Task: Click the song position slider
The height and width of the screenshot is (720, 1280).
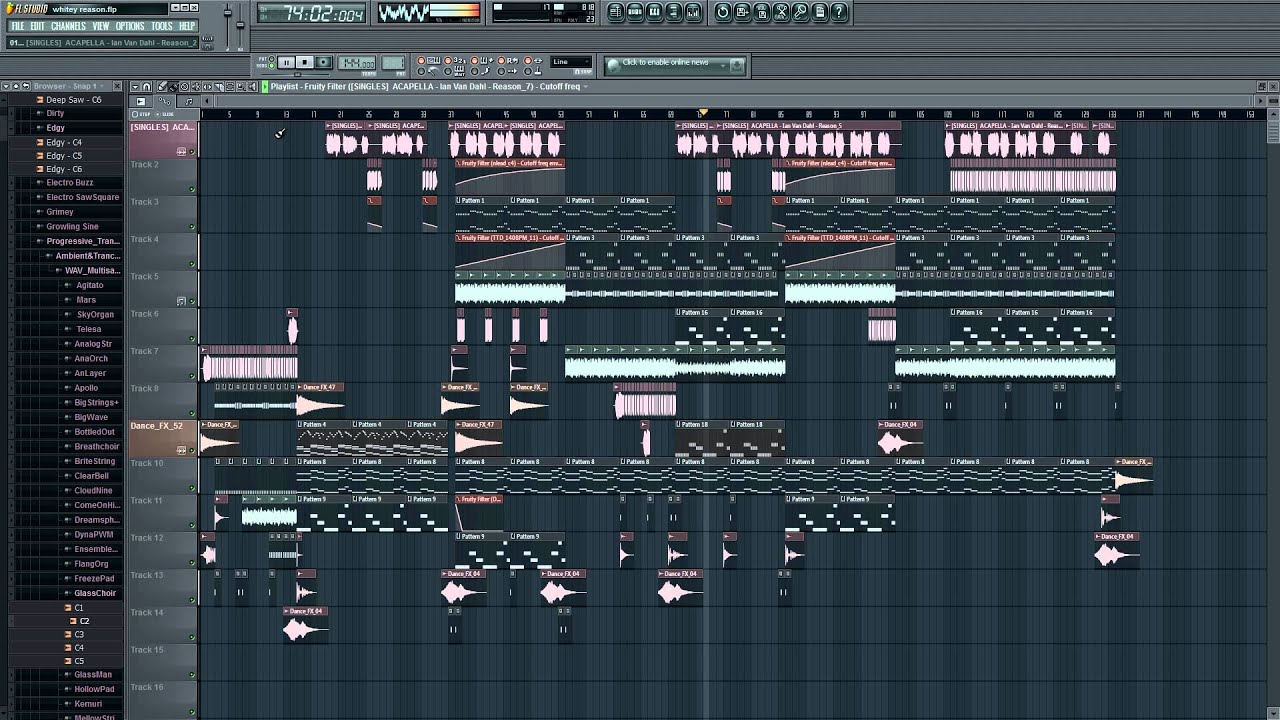Action: coord(296,74)
